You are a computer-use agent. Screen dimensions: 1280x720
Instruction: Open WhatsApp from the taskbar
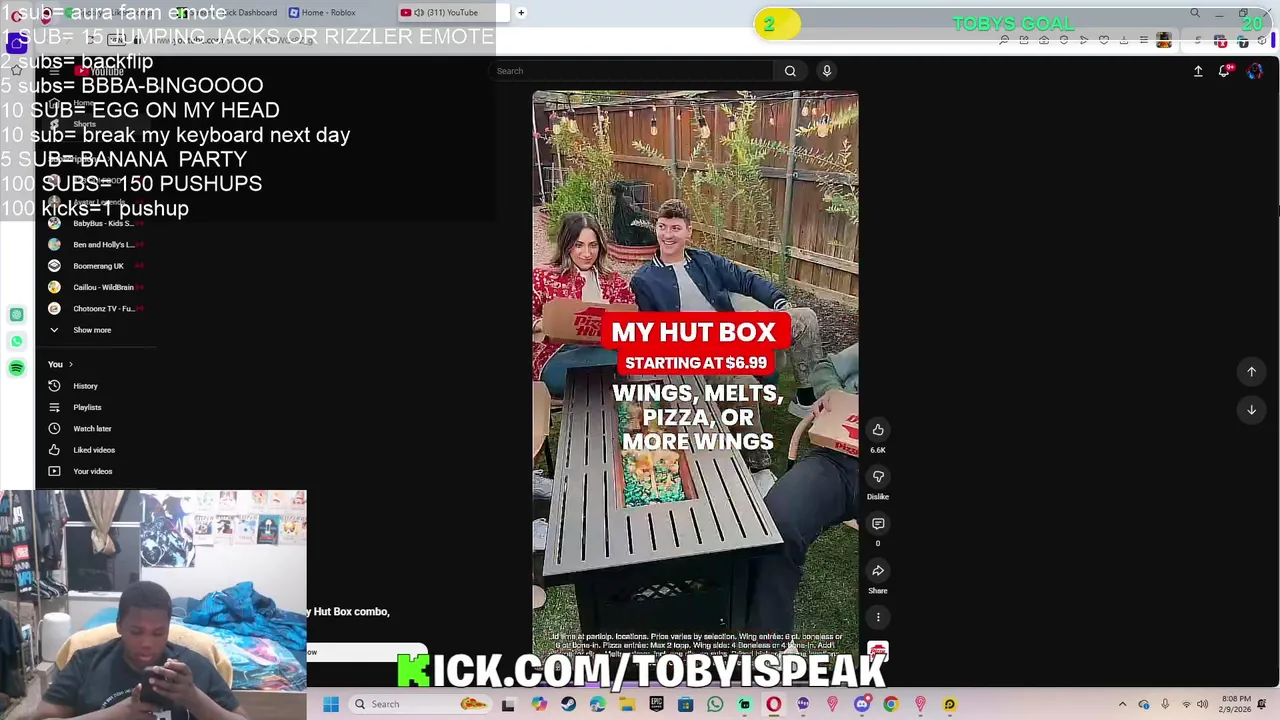715,704
